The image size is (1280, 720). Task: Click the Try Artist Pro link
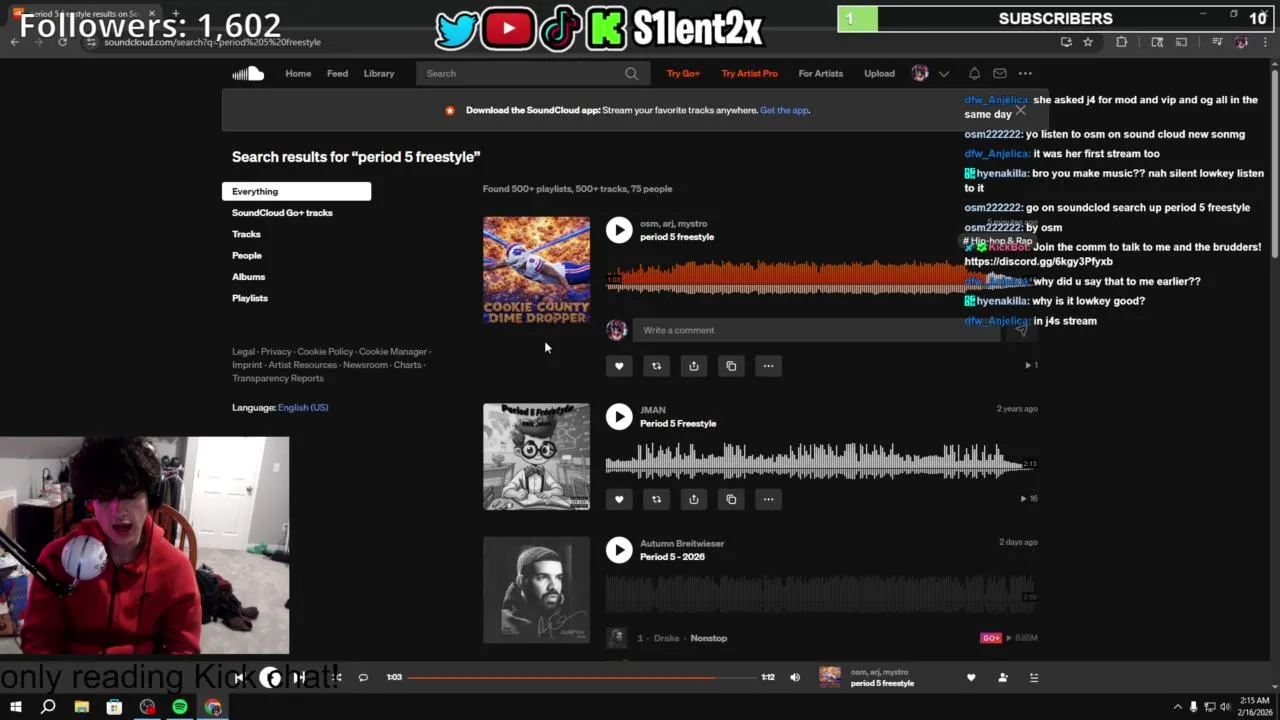[749, 73]
